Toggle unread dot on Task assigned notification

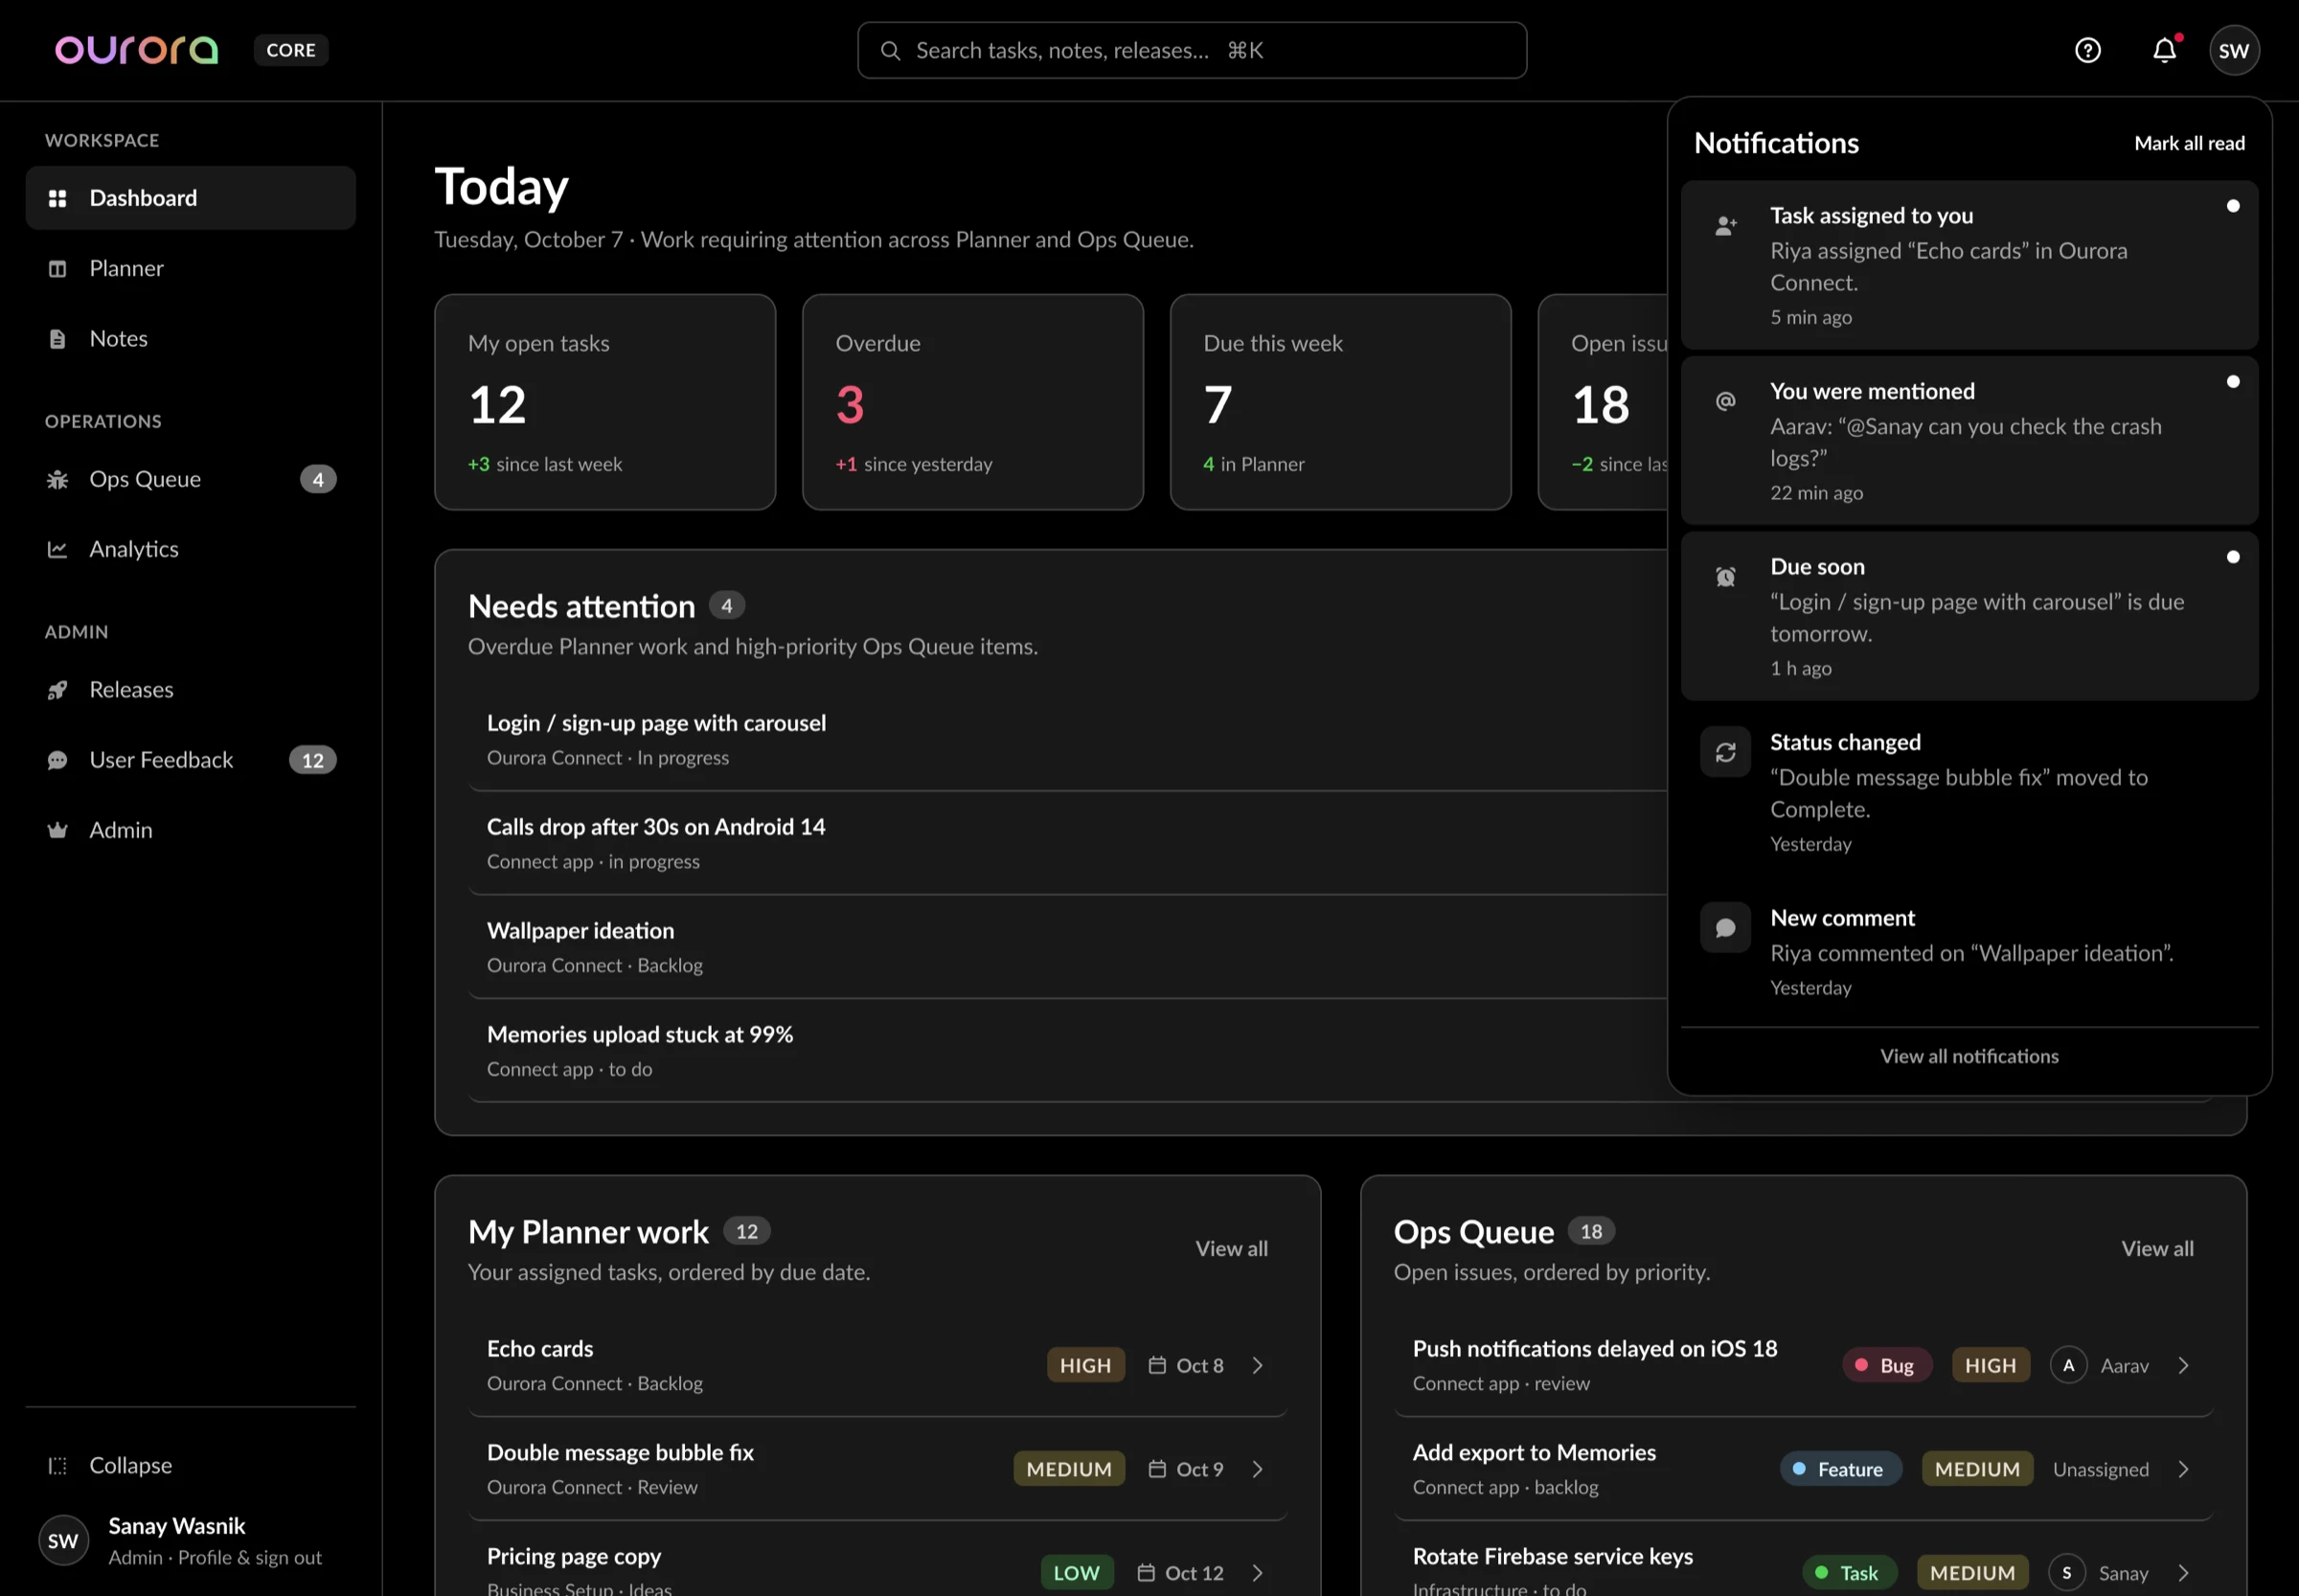coord(2233,206)
